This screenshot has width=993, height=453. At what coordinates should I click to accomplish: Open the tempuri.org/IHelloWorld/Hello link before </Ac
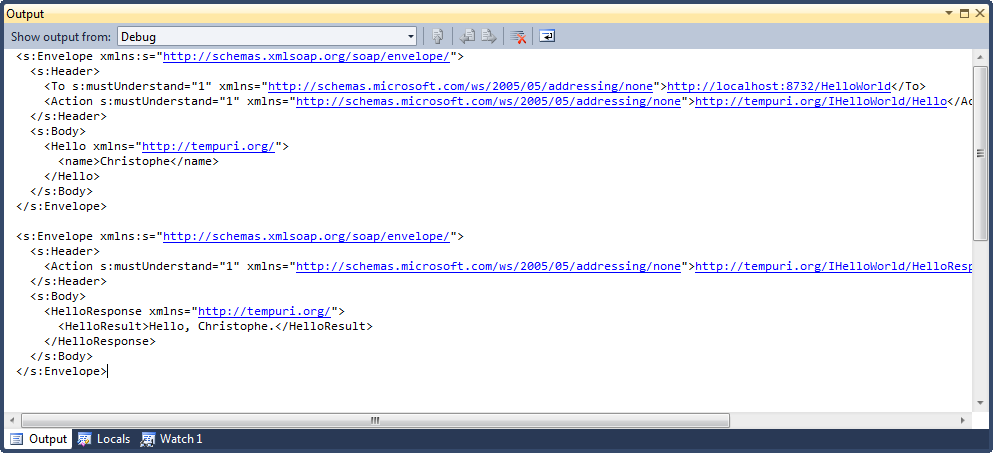[820, 101]
